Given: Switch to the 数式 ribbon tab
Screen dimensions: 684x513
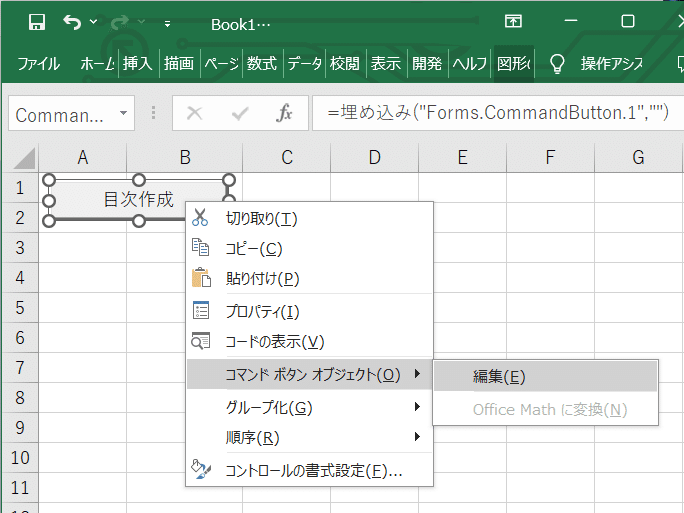Looking at the screenshot, I should (x=262, y=64).
